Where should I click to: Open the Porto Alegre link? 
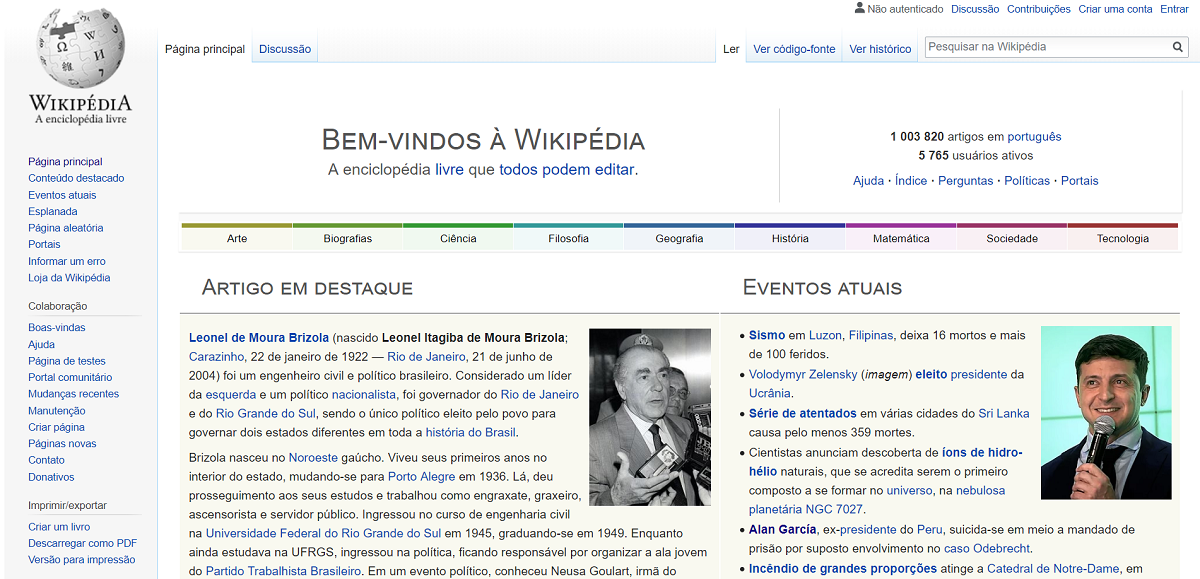[x=424, y=477]
